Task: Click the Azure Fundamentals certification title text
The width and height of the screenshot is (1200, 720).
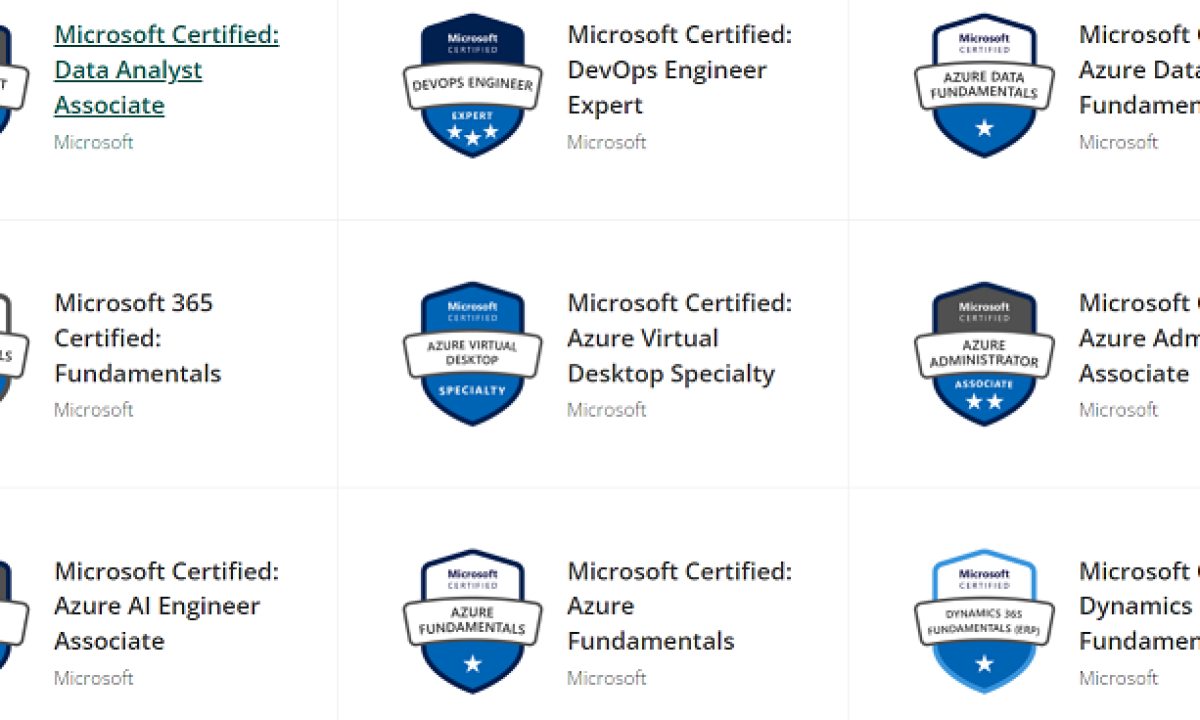Action: coord(679,606)
